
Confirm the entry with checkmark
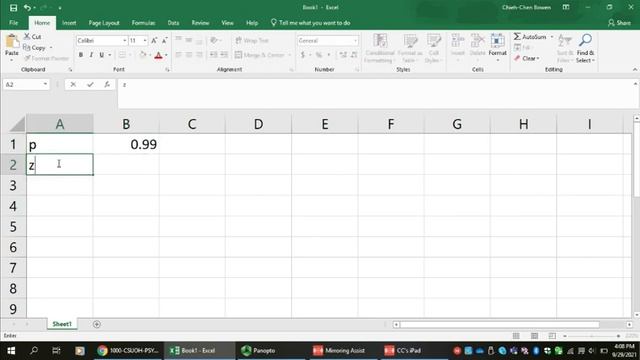(x=90, y=84)
